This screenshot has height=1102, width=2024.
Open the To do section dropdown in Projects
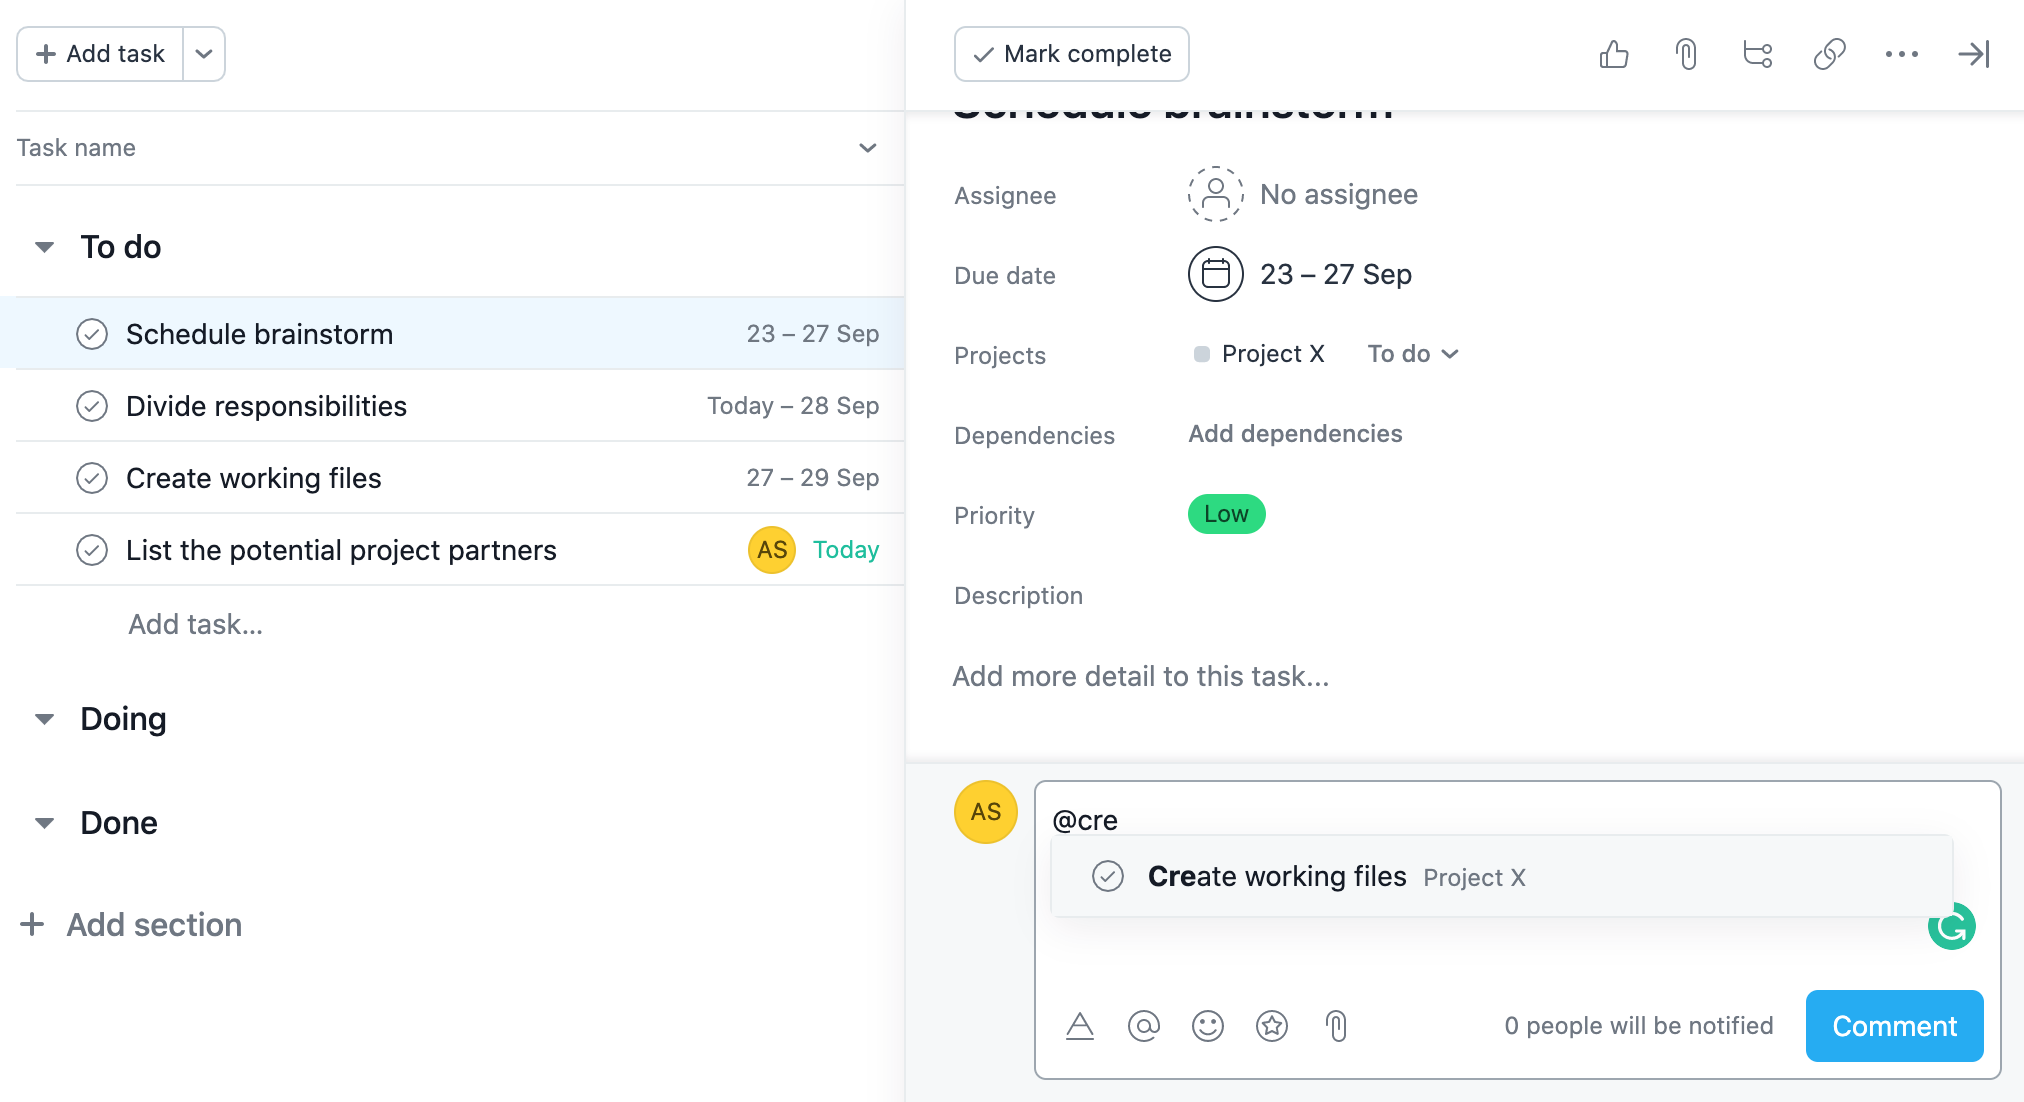[1413, 354]
